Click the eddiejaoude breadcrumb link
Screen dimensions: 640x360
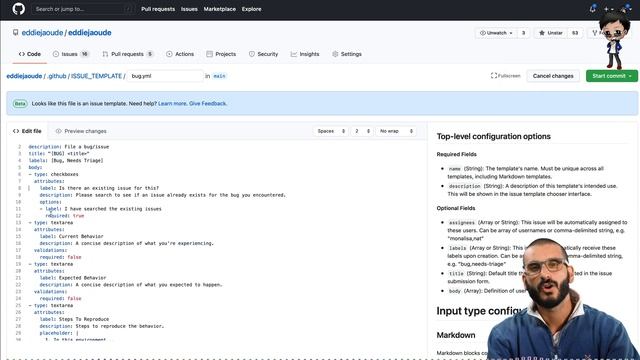(24, 76)
